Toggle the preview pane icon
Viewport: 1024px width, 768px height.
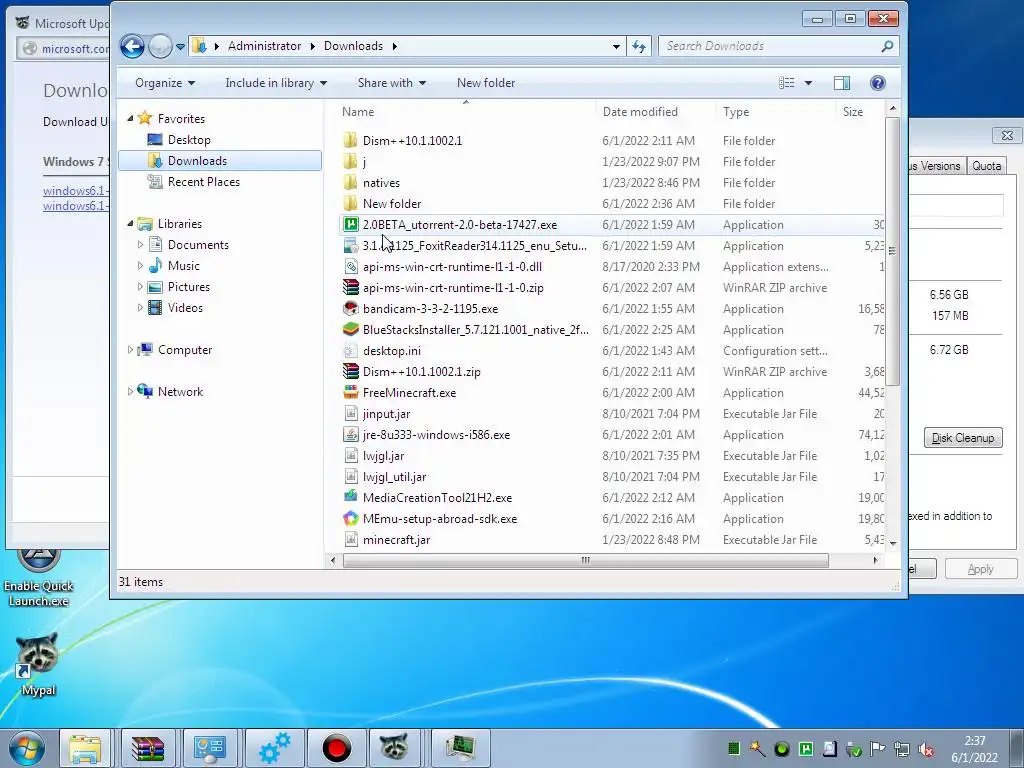tap(842, 83)
